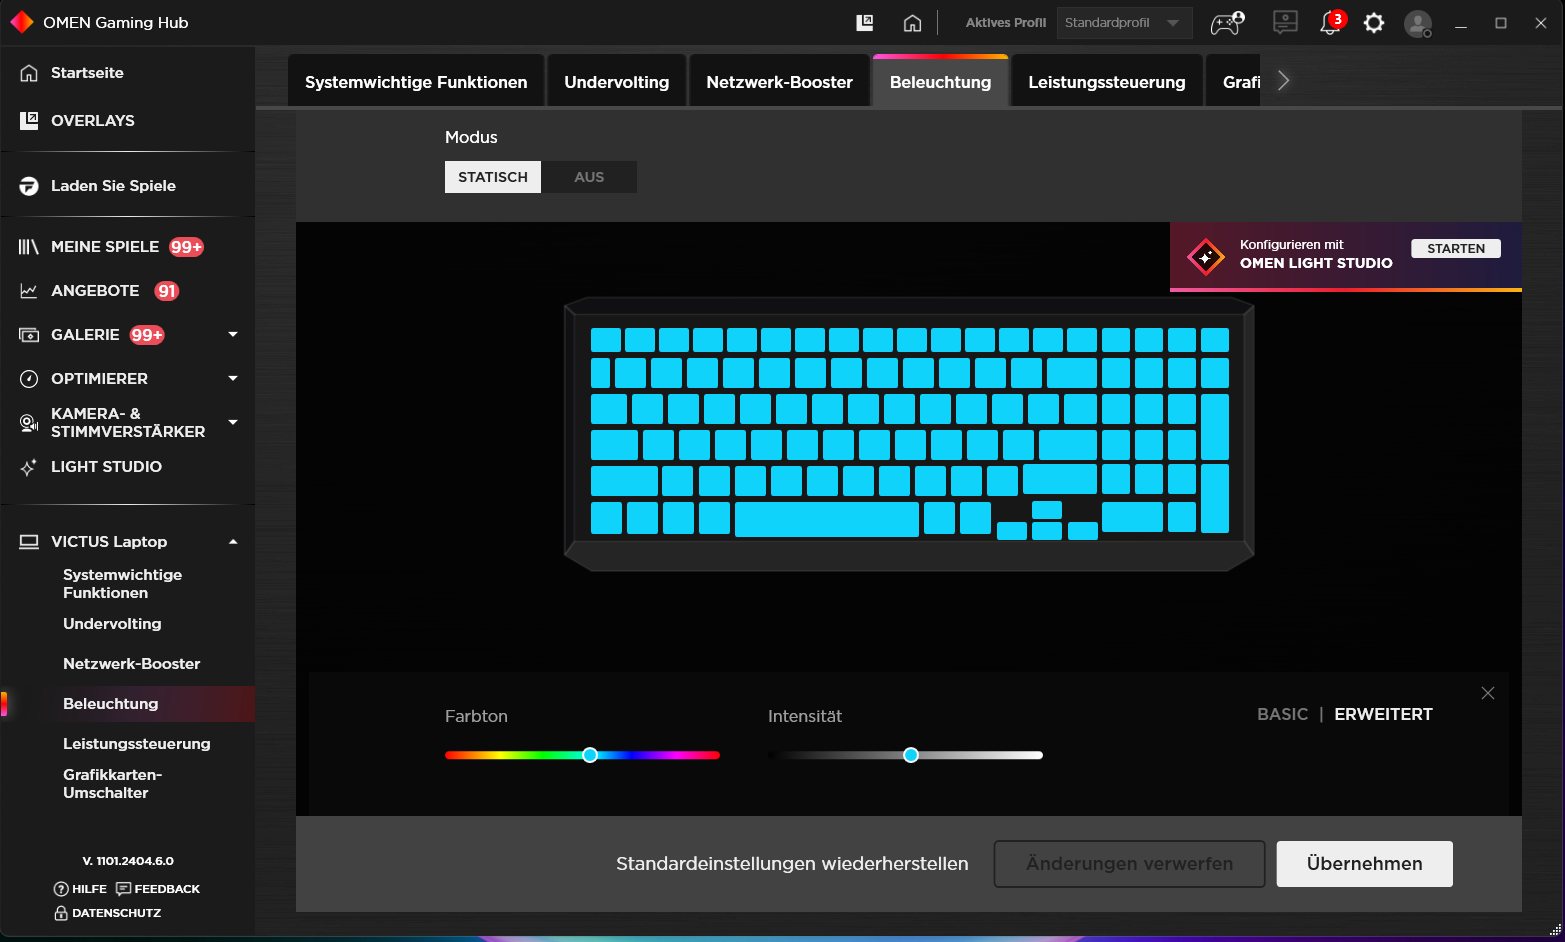The image size is (1565, 942).
Task: Click the overlay icon in title bar
Action: pos(865,23)
